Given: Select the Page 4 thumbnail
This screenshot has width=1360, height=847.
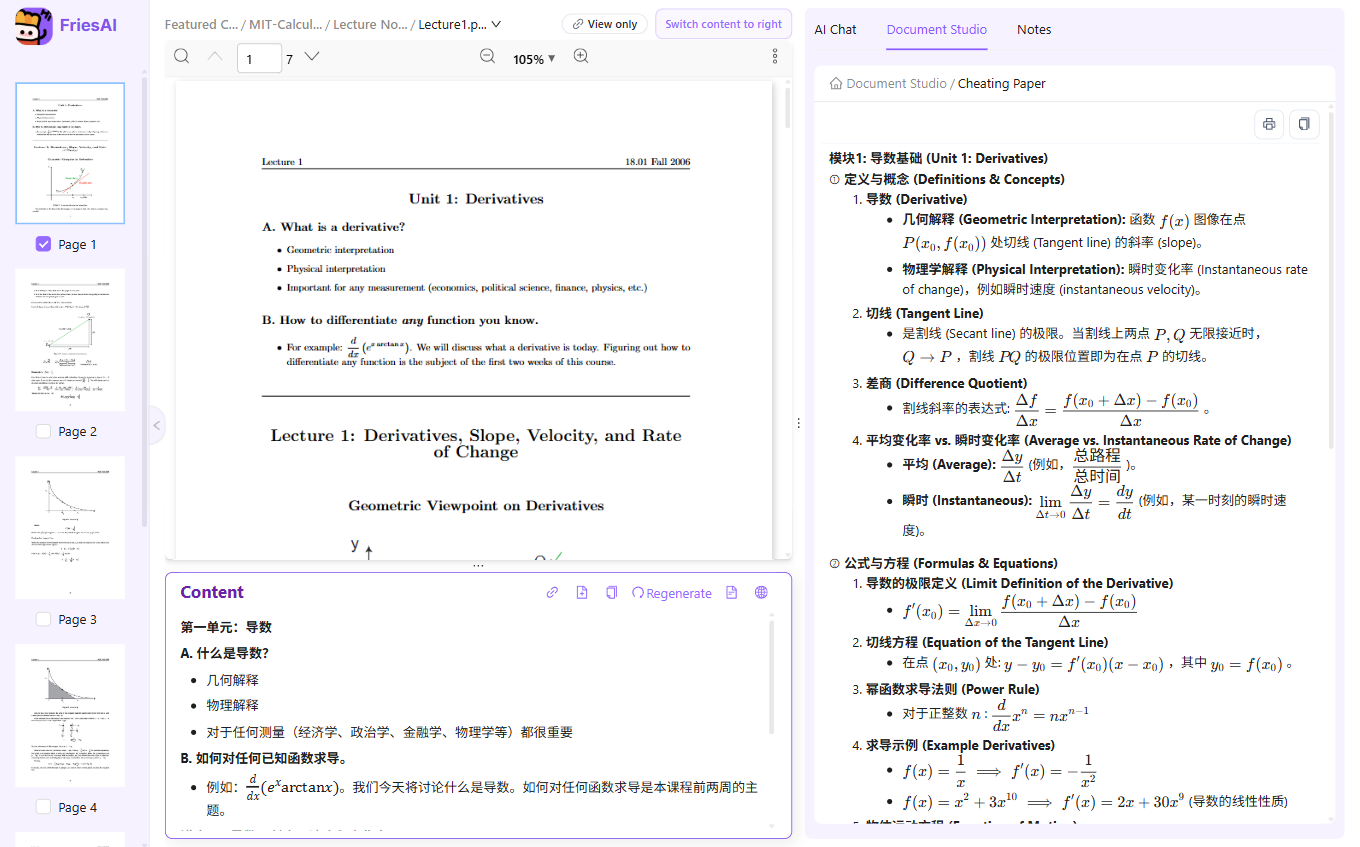Looking at the screenshot, I should 70,716.
